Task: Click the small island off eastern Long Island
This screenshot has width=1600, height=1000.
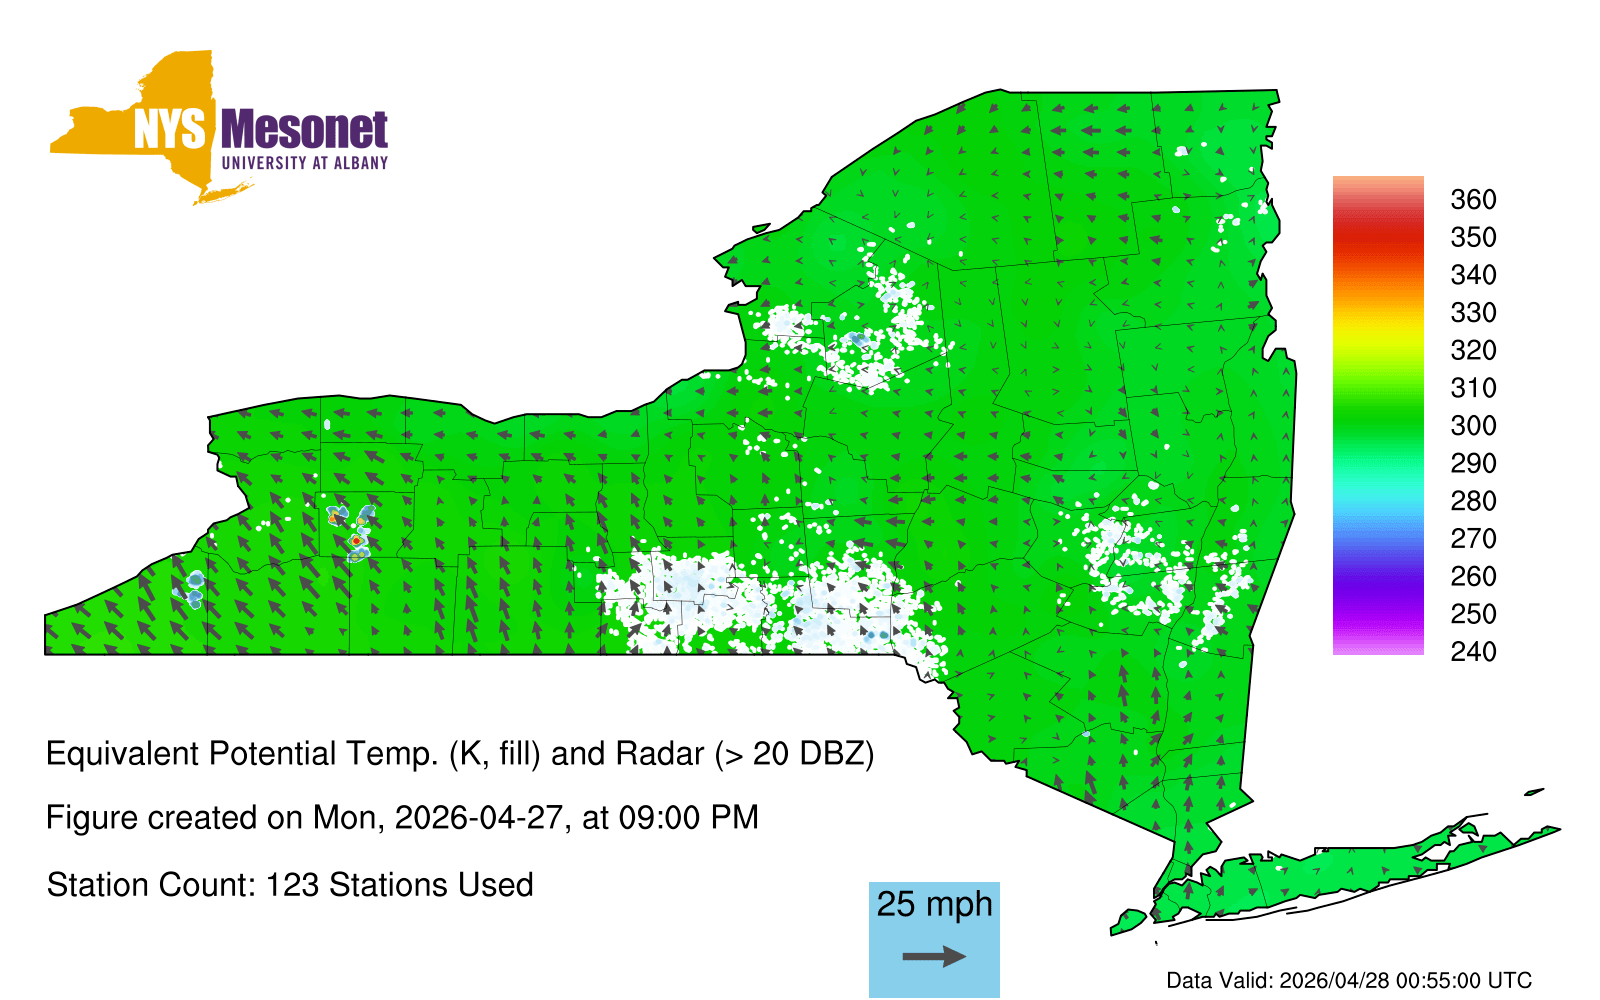Action: [1534, 793]
